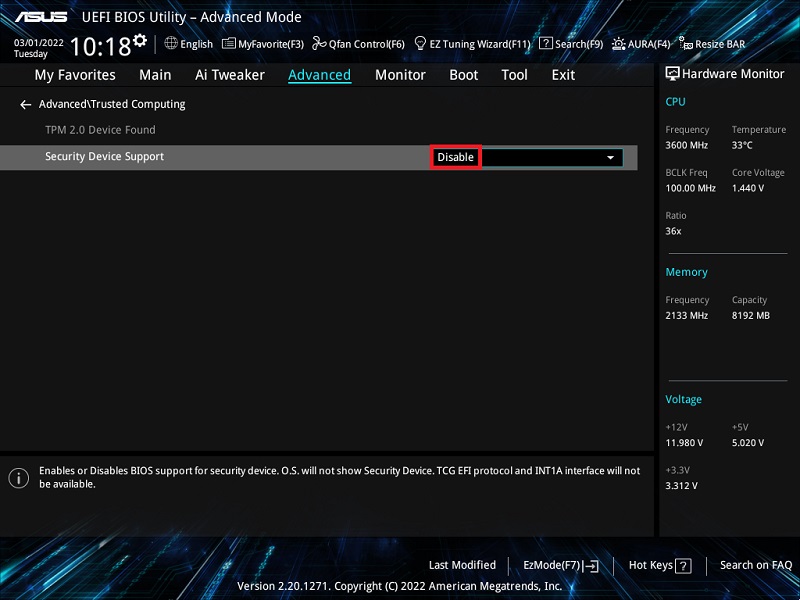Click the Advanced\Trusted Computing breadcrumb
Viewport: 800px width, 600px height.
(x=112, y=104)
